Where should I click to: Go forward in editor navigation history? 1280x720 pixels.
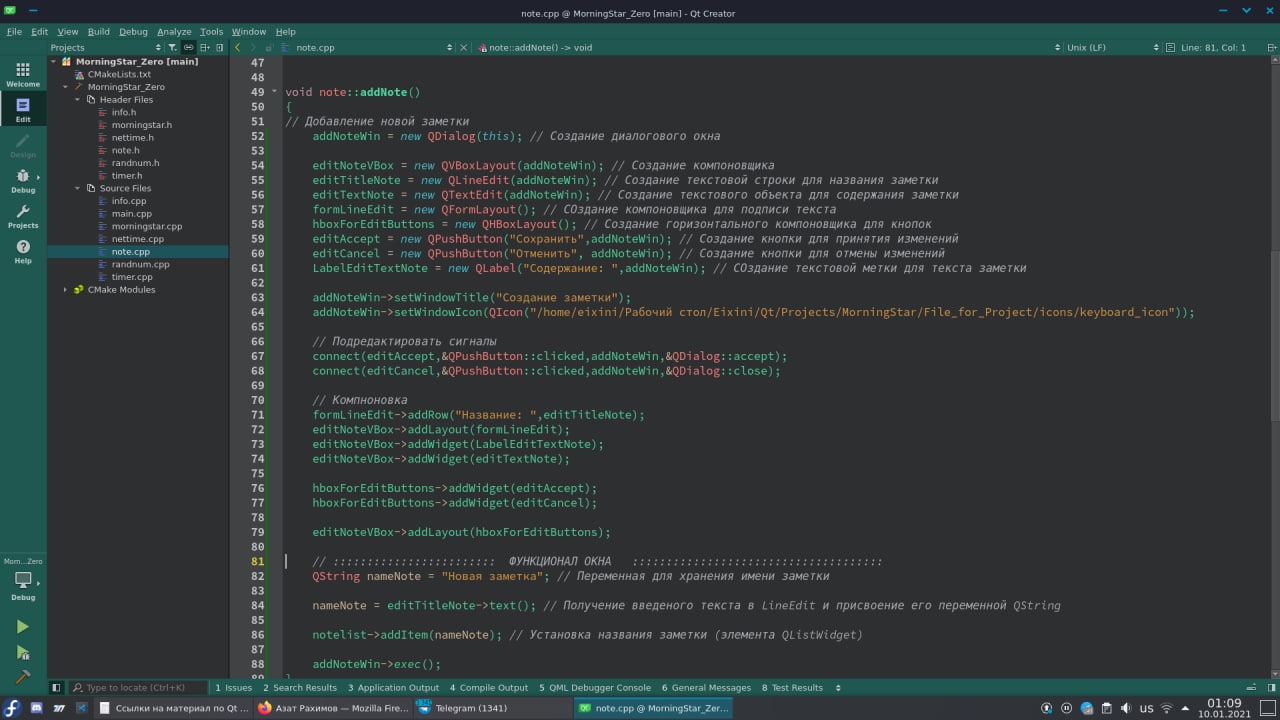(253, 47)
